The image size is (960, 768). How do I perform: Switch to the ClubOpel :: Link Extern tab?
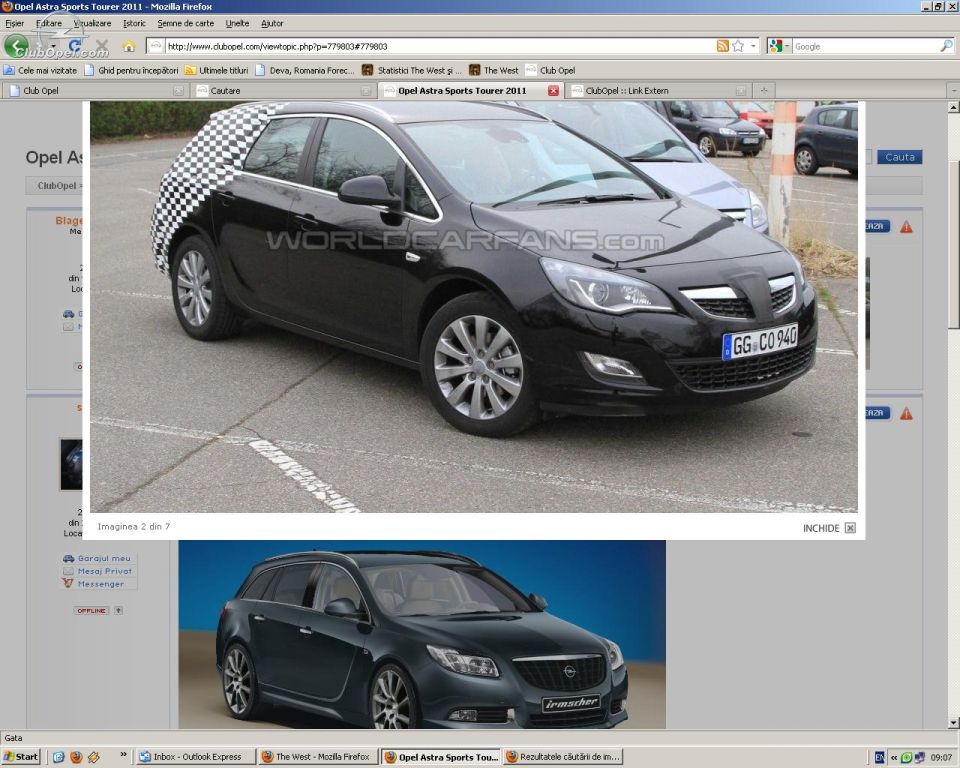coord(658,91)
